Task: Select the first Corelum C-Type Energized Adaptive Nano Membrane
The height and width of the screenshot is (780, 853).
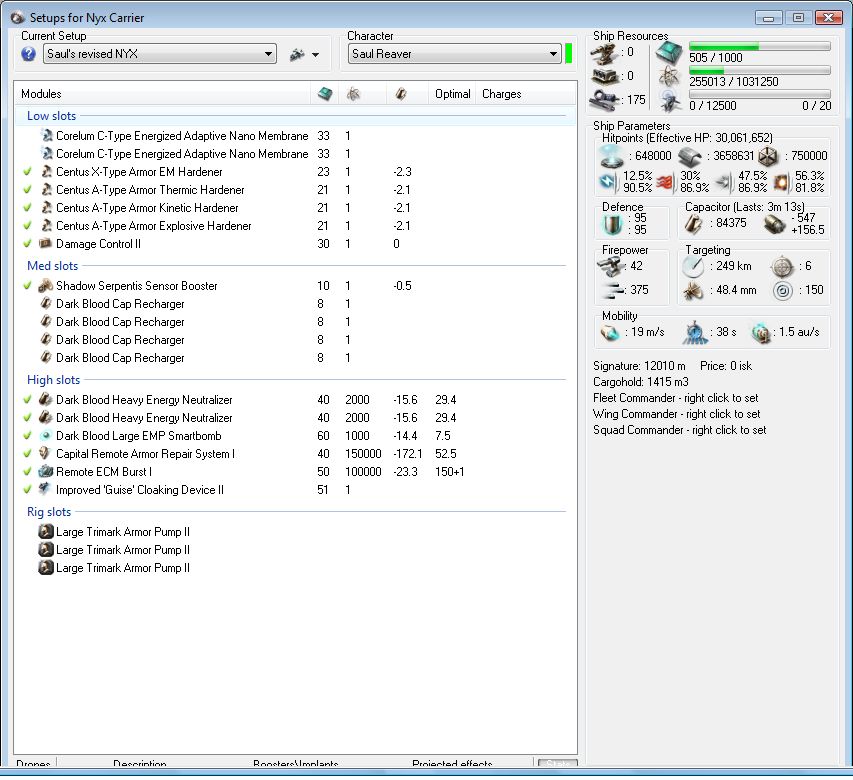Action: pos(295,136)
